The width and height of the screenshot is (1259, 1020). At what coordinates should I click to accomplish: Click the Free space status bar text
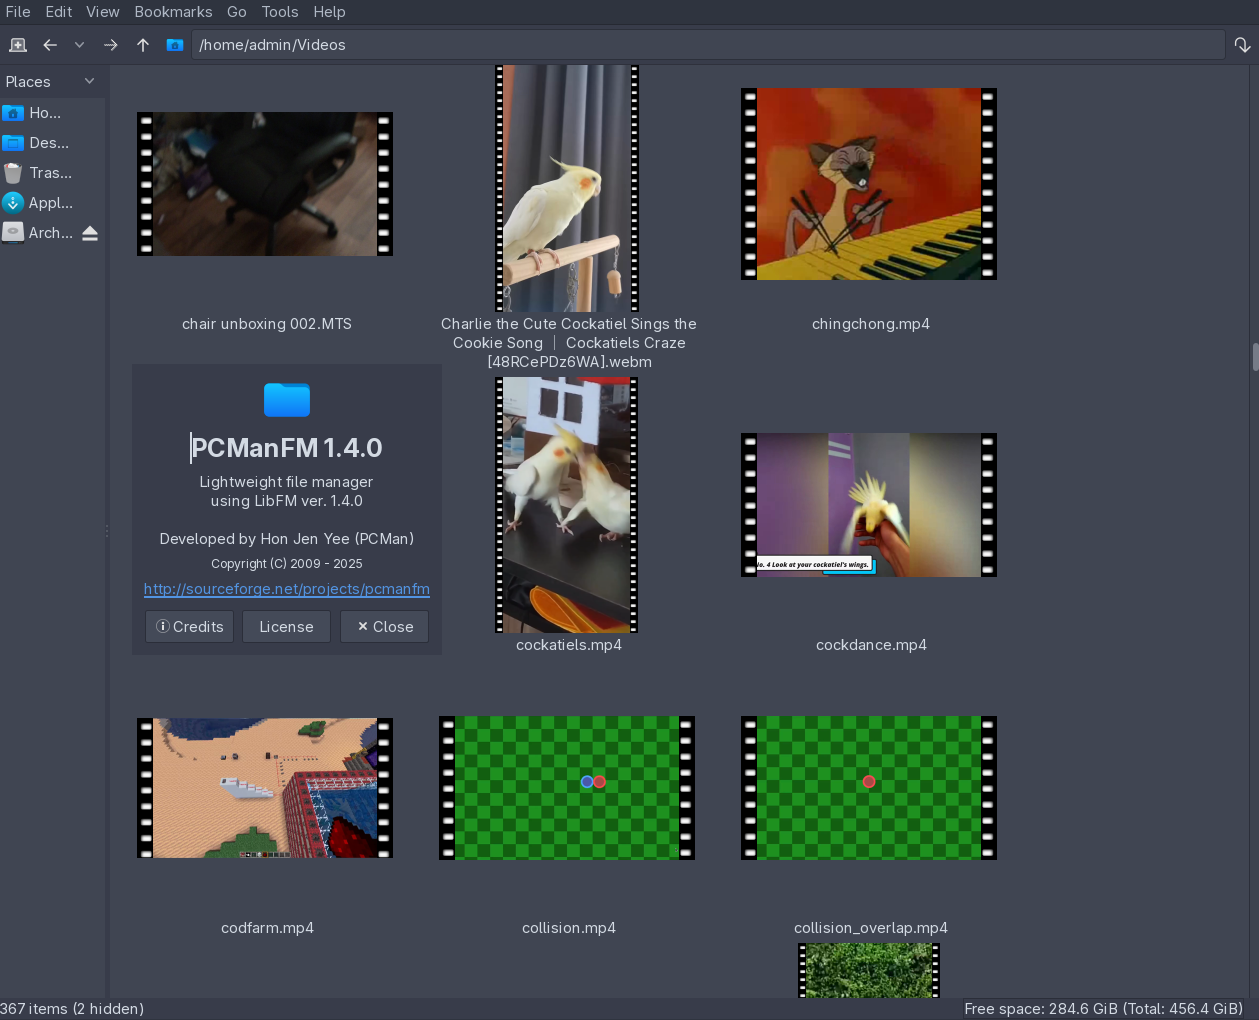pyautogui.click(x=1104, y=1009)
